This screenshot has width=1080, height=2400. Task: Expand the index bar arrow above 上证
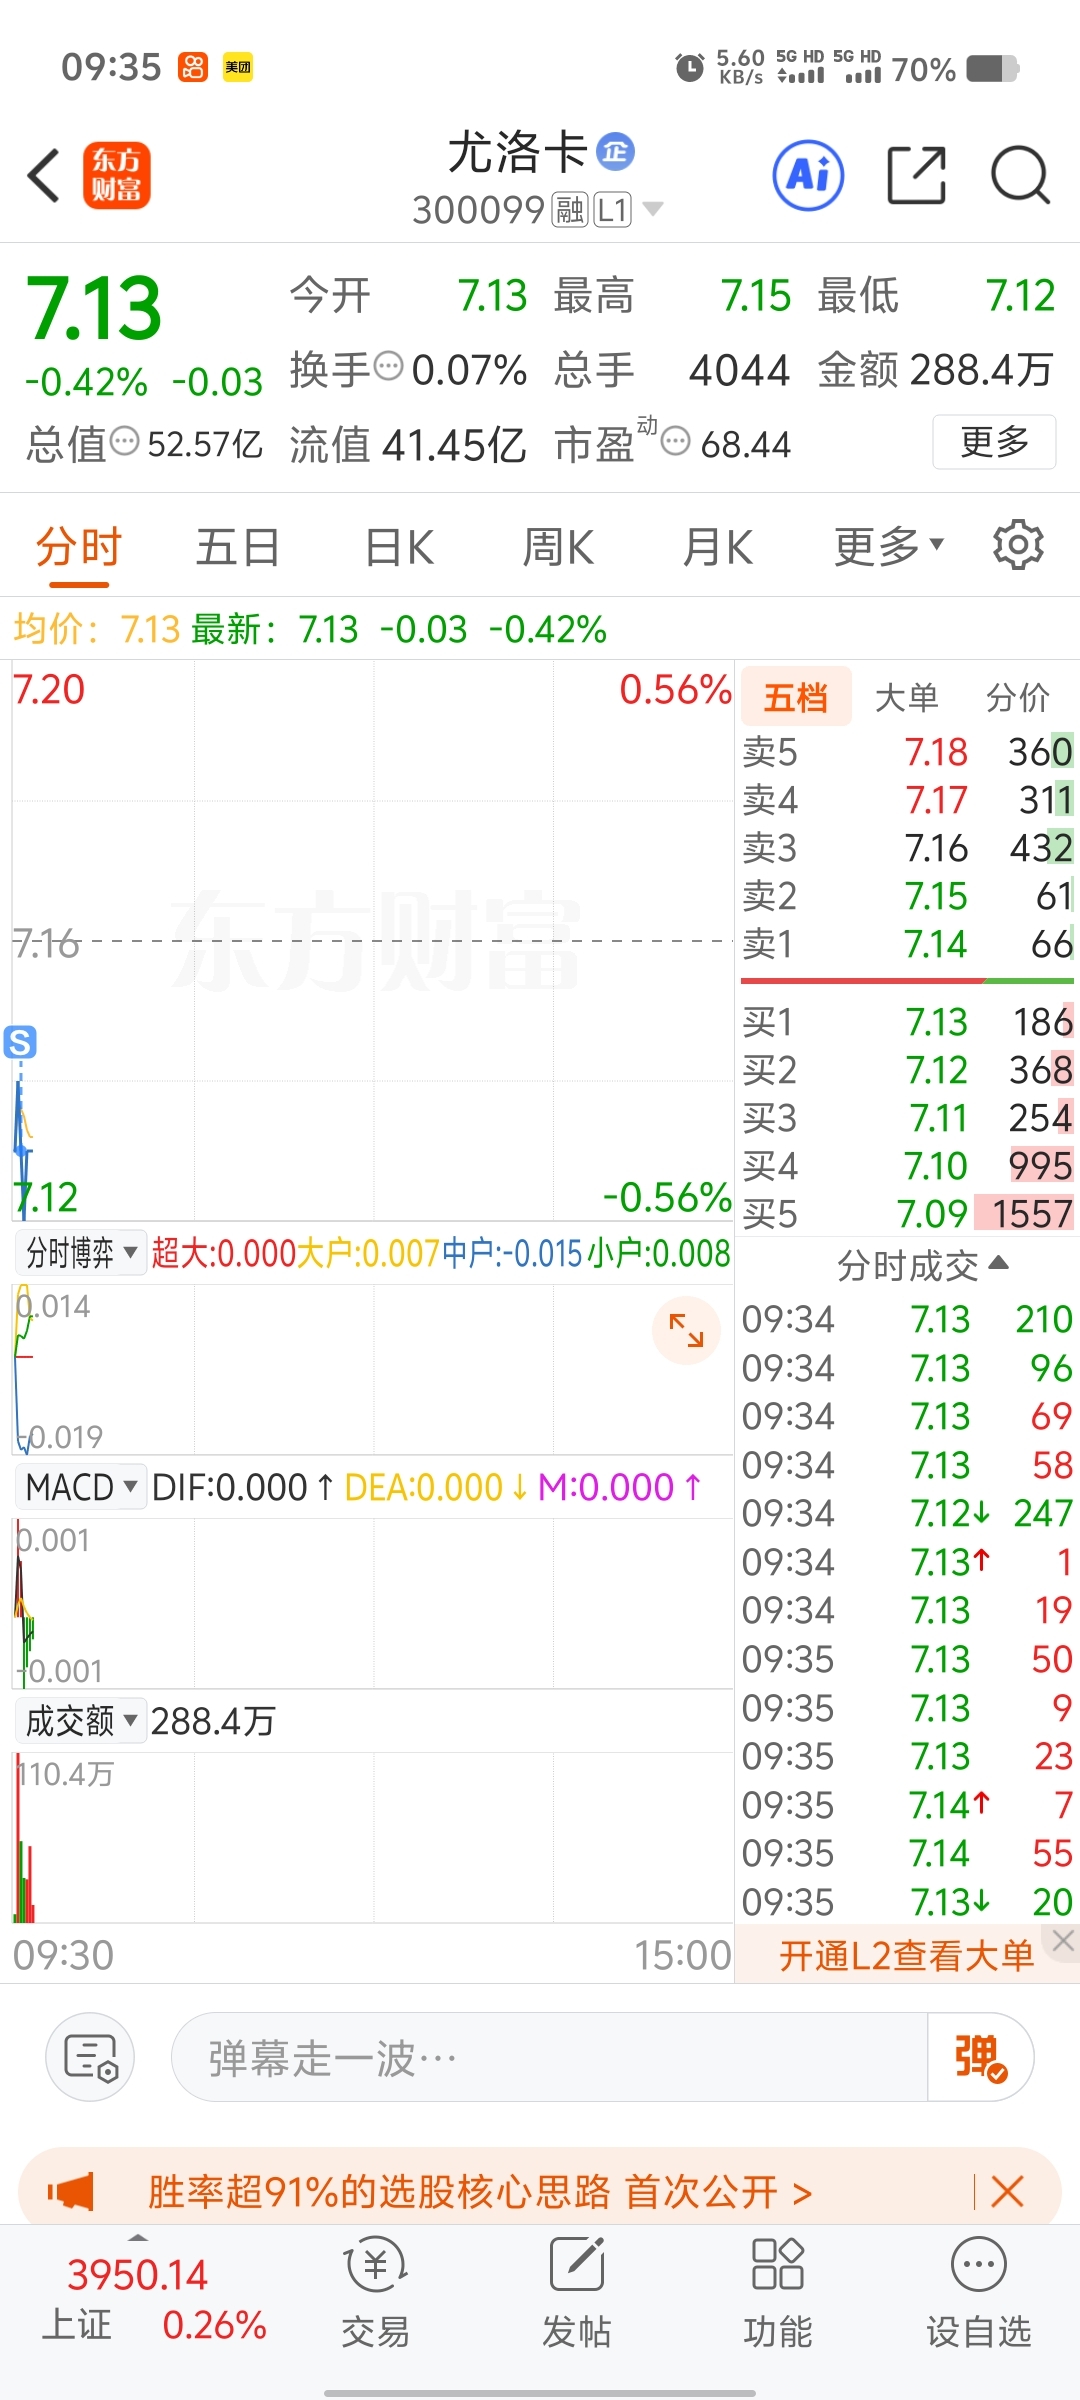(x=138, y=2237)
